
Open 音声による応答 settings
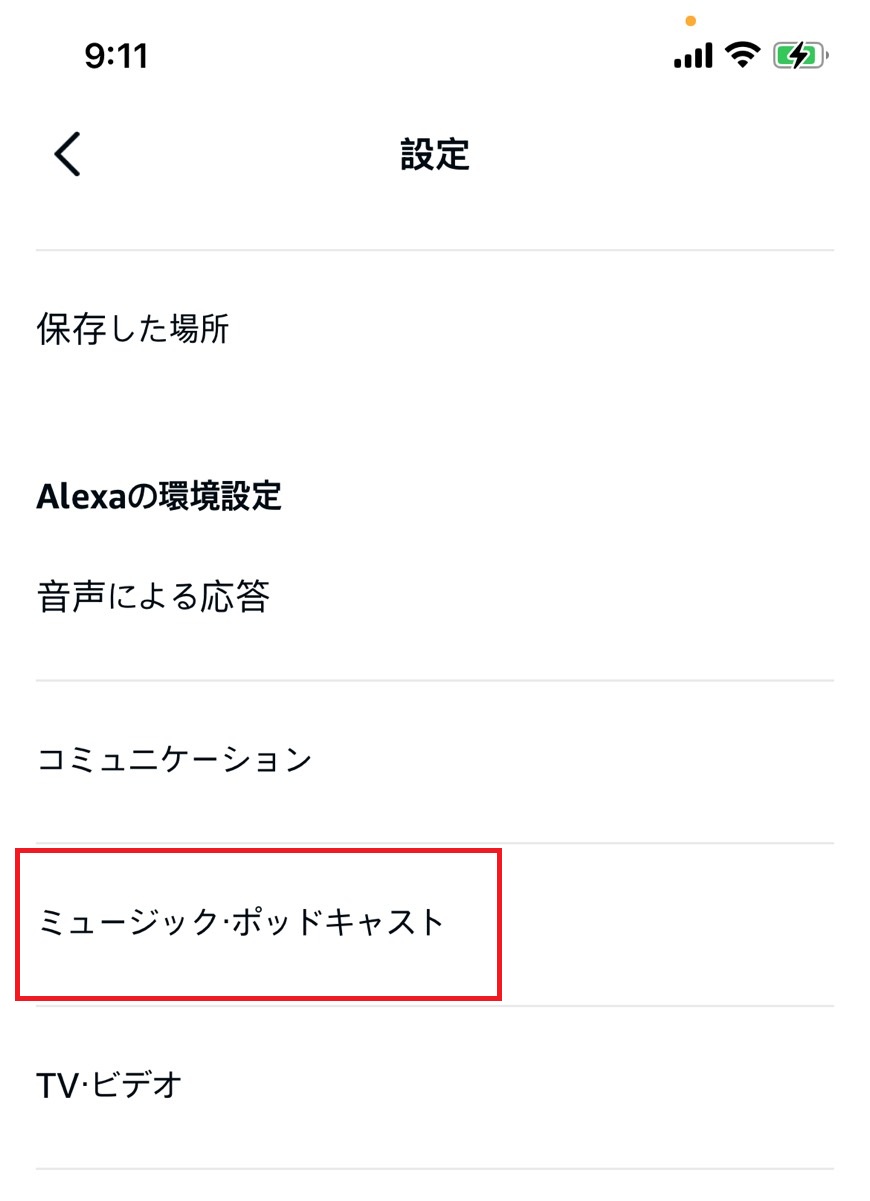tap(155, 594)
